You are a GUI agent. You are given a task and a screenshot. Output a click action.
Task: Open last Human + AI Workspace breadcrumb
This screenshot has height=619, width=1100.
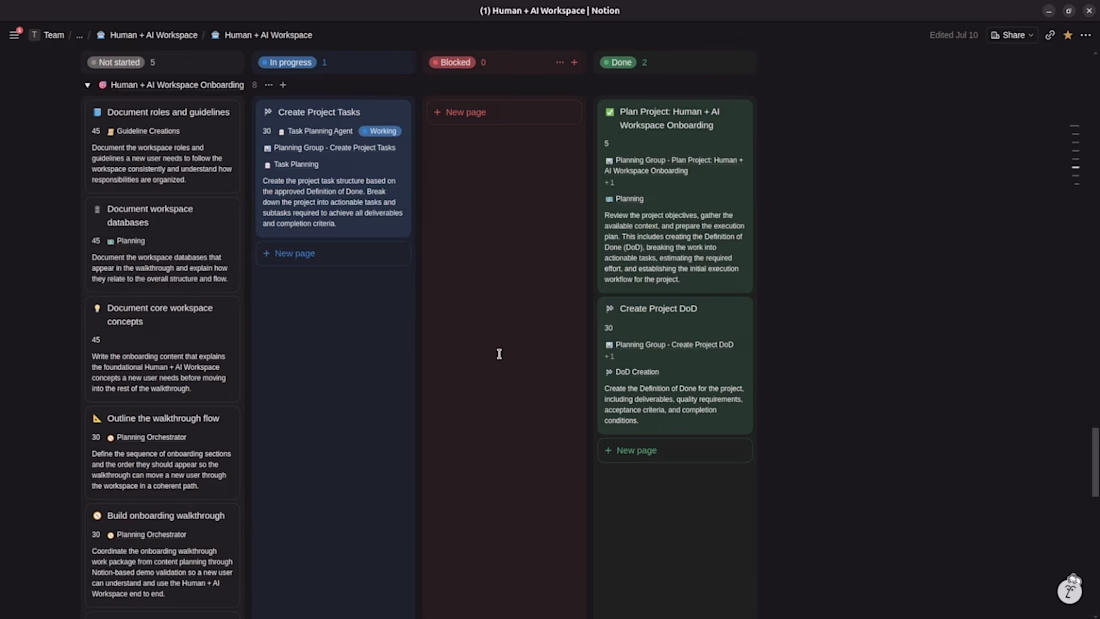261,35
